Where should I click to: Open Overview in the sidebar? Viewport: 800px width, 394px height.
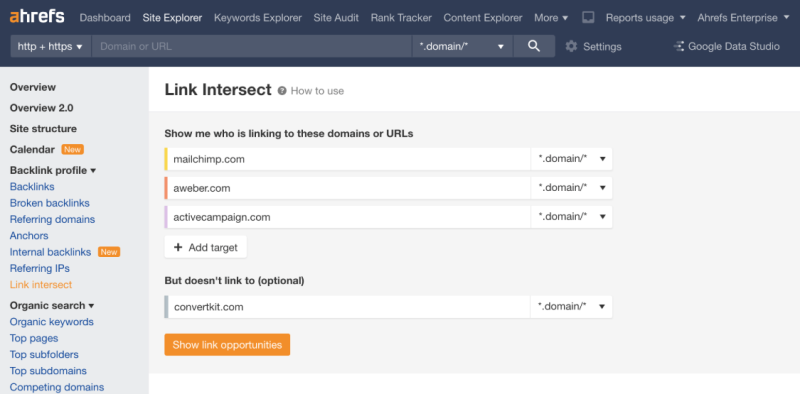[33, 87]
